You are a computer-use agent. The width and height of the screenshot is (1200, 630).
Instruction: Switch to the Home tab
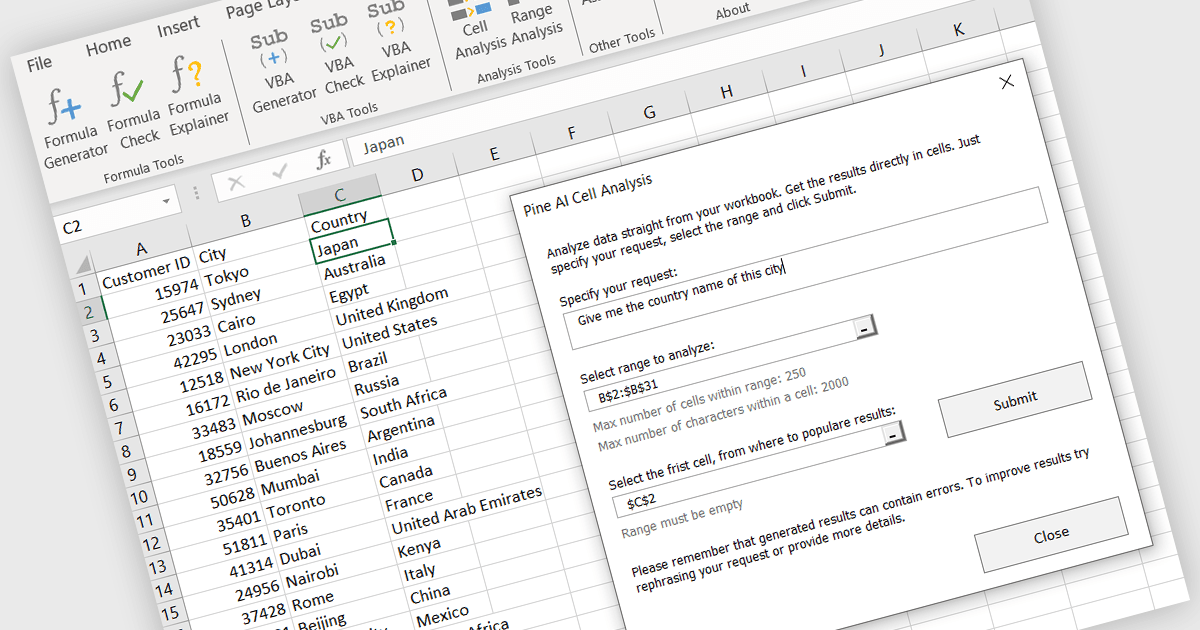pyautogui.click(x=107, y=45)
